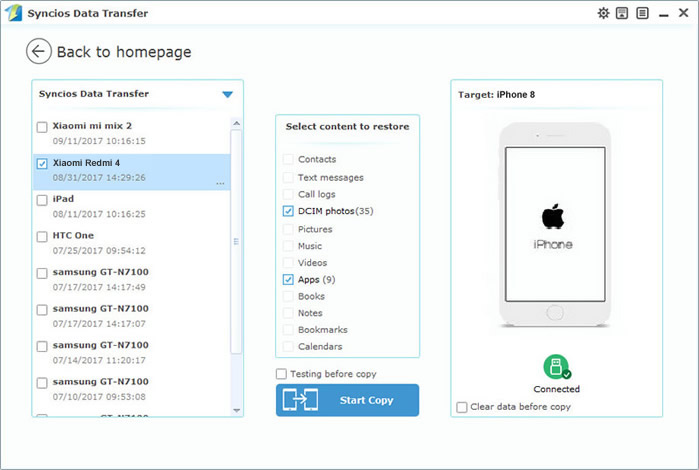This screenshot has width=699, height=470.
Task: Tick the Text messages checkbox
Action: coord(288,177)
